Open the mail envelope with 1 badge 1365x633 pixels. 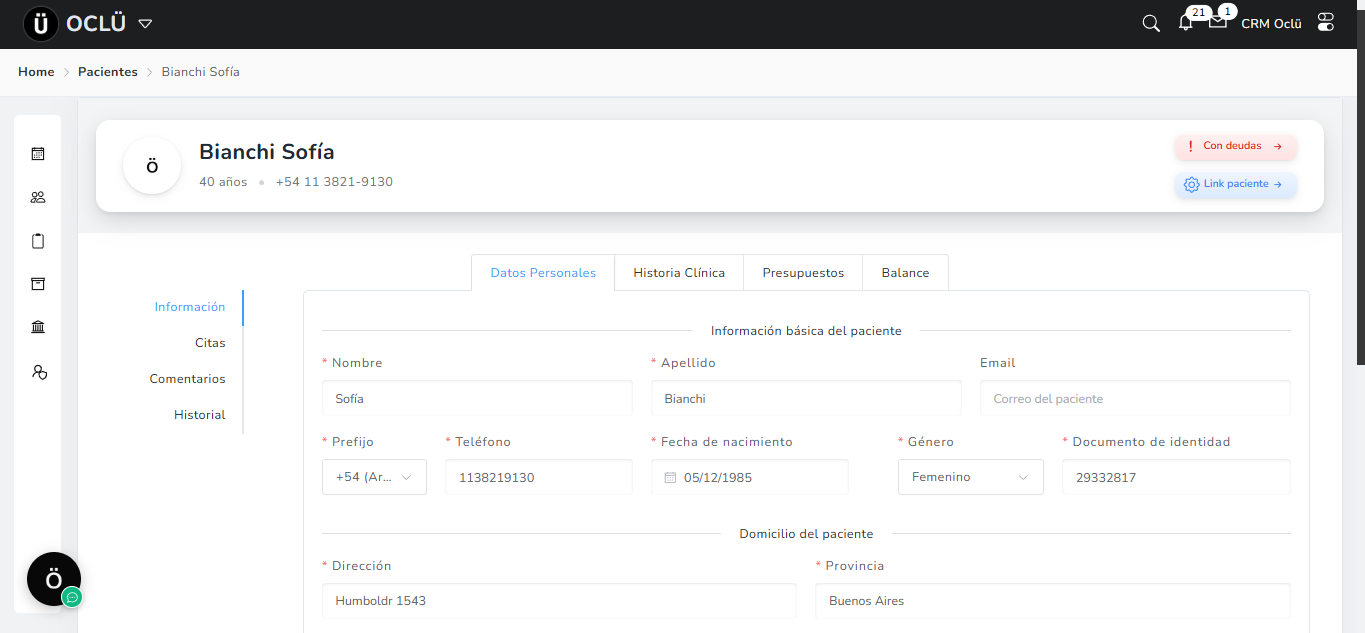click(1218, 22)
